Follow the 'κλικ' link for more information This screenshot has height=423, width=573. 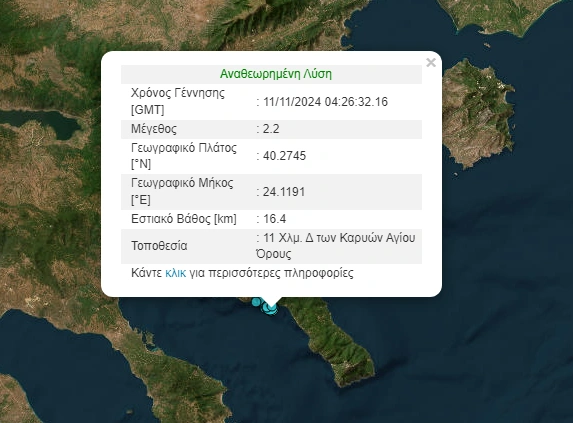click(175, 273)
